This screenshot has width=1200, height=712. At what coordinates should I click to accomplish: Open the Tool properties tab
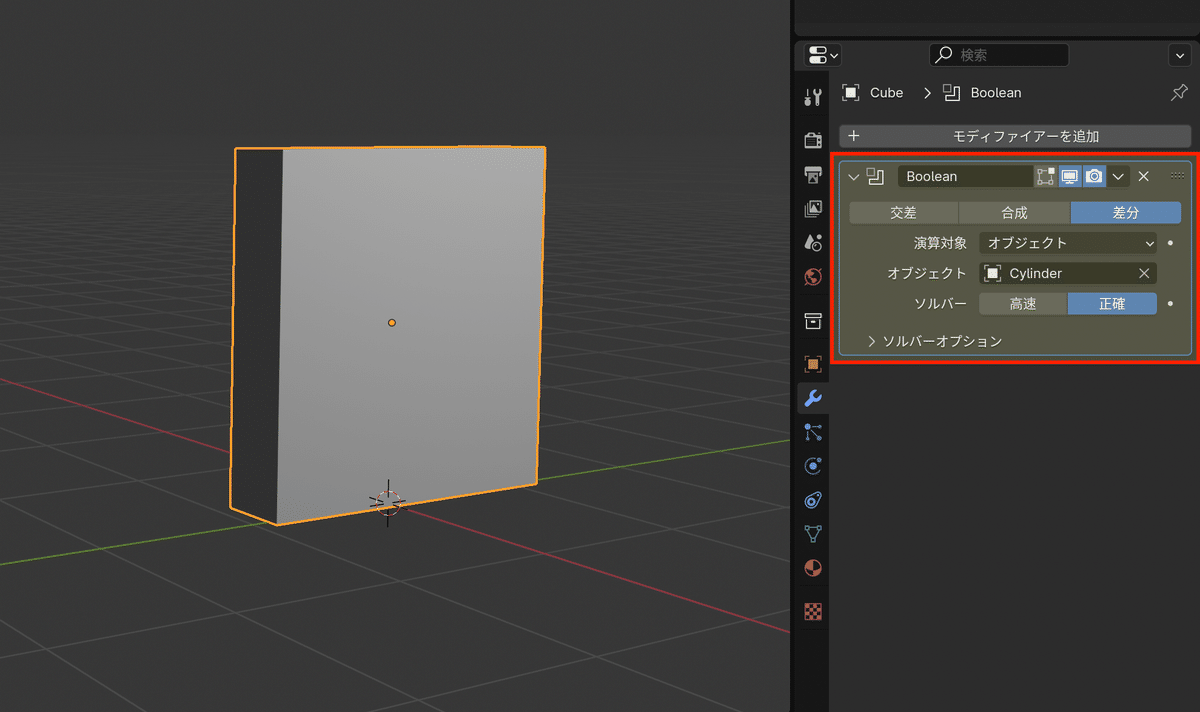pyautogui.click(x=813, y=97)
